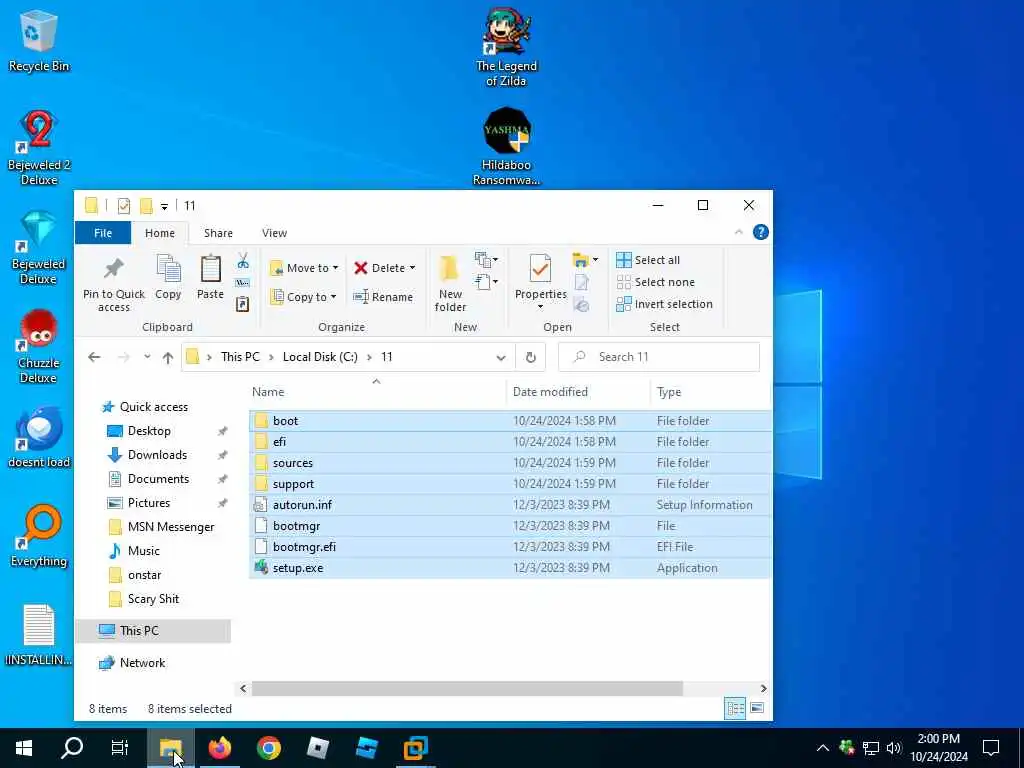This screenshot has height=768, width=1024.
Task: Click the Copy ribbon button
Action: (x=168, y=278)
